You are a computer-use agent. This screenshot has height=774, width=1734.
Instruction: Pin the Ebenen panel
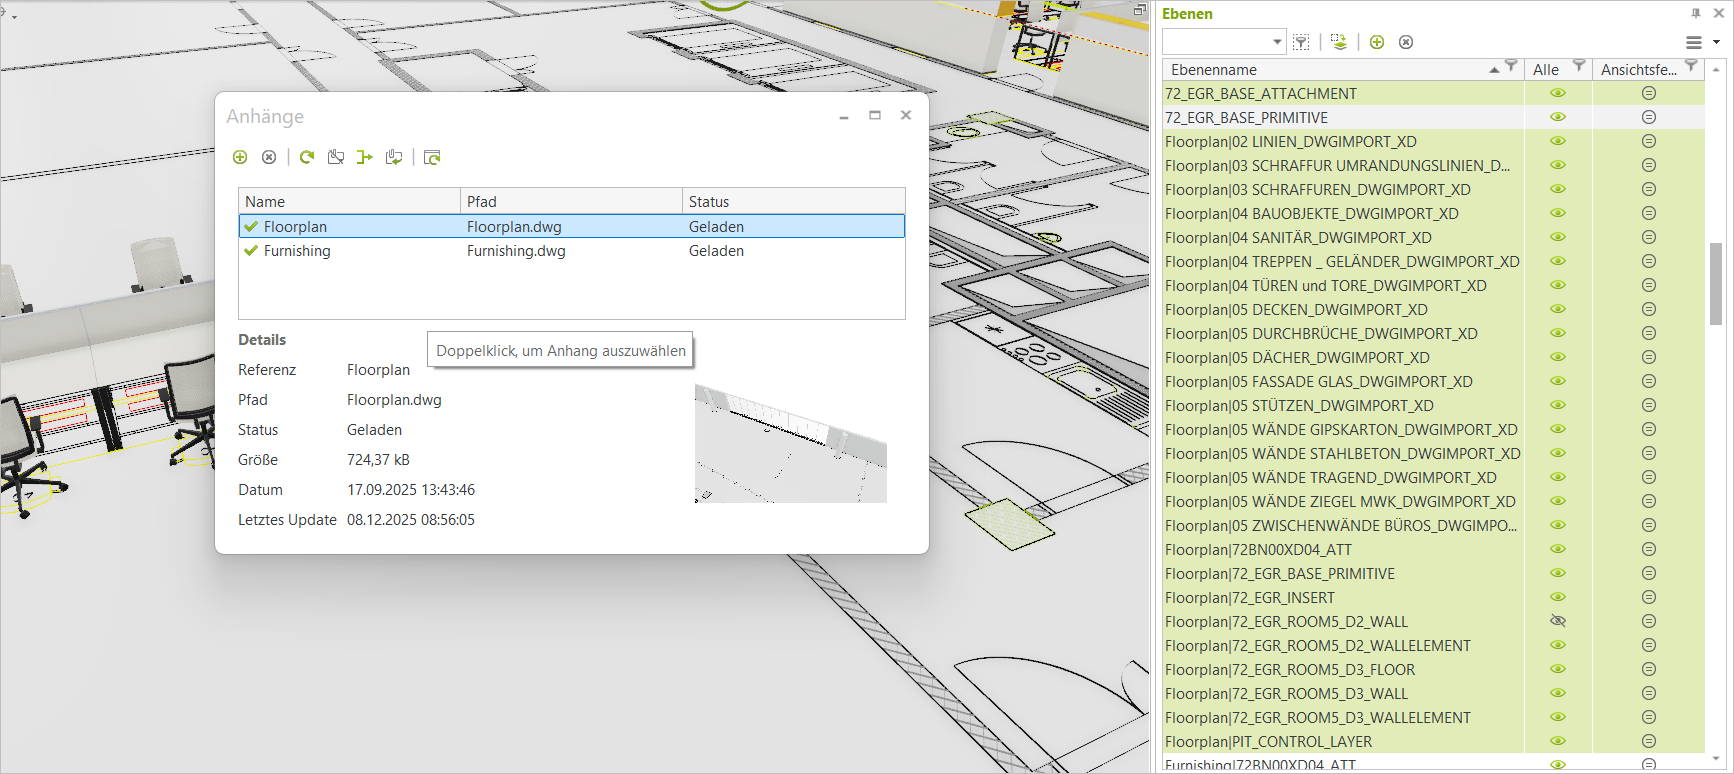[x=1696, y=13]
